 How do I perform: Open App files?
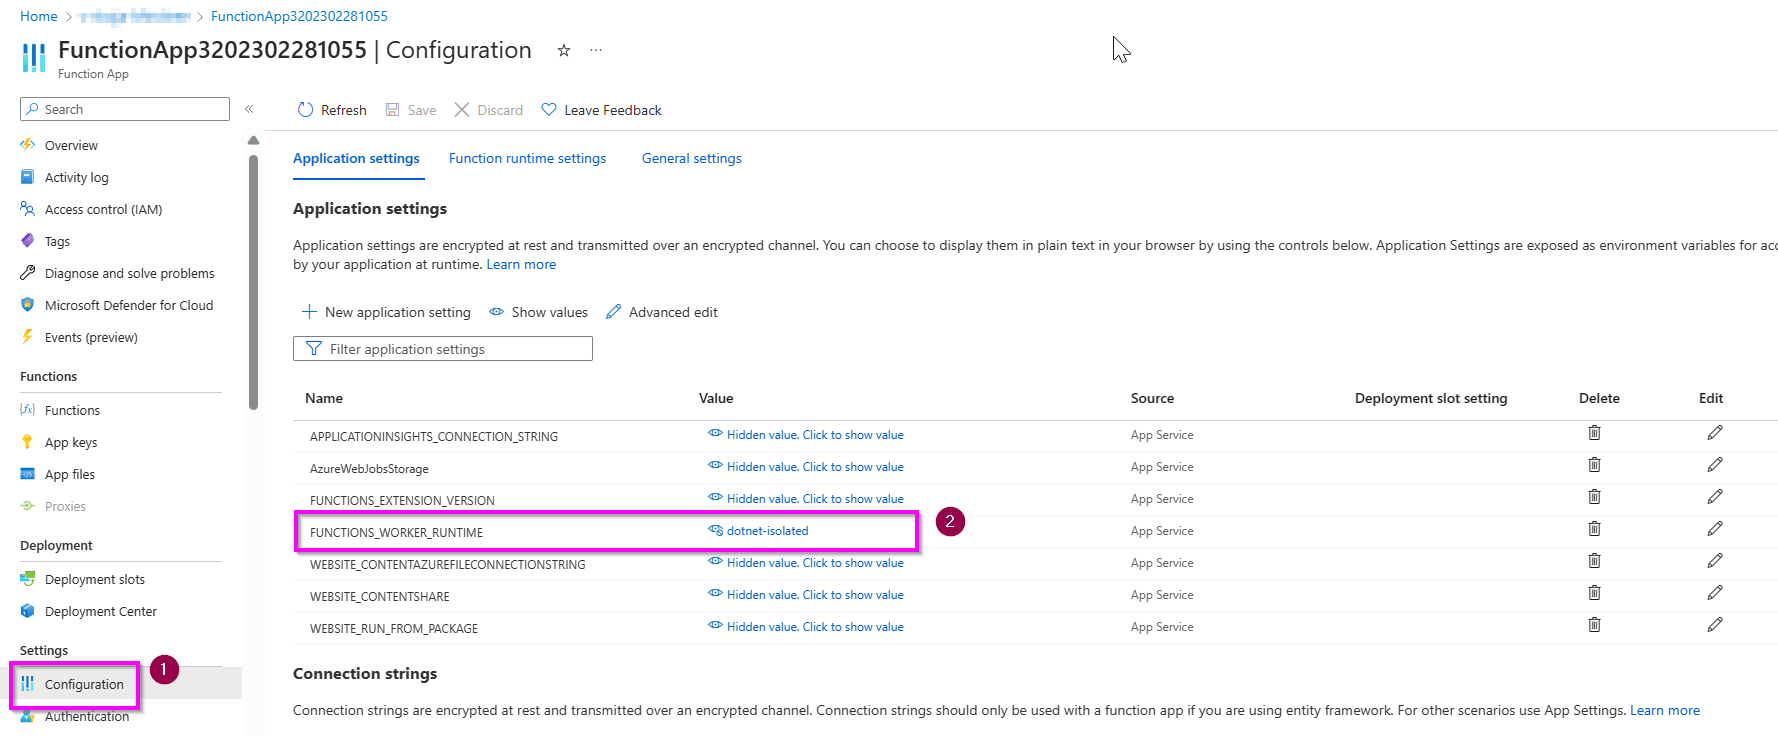70,474
